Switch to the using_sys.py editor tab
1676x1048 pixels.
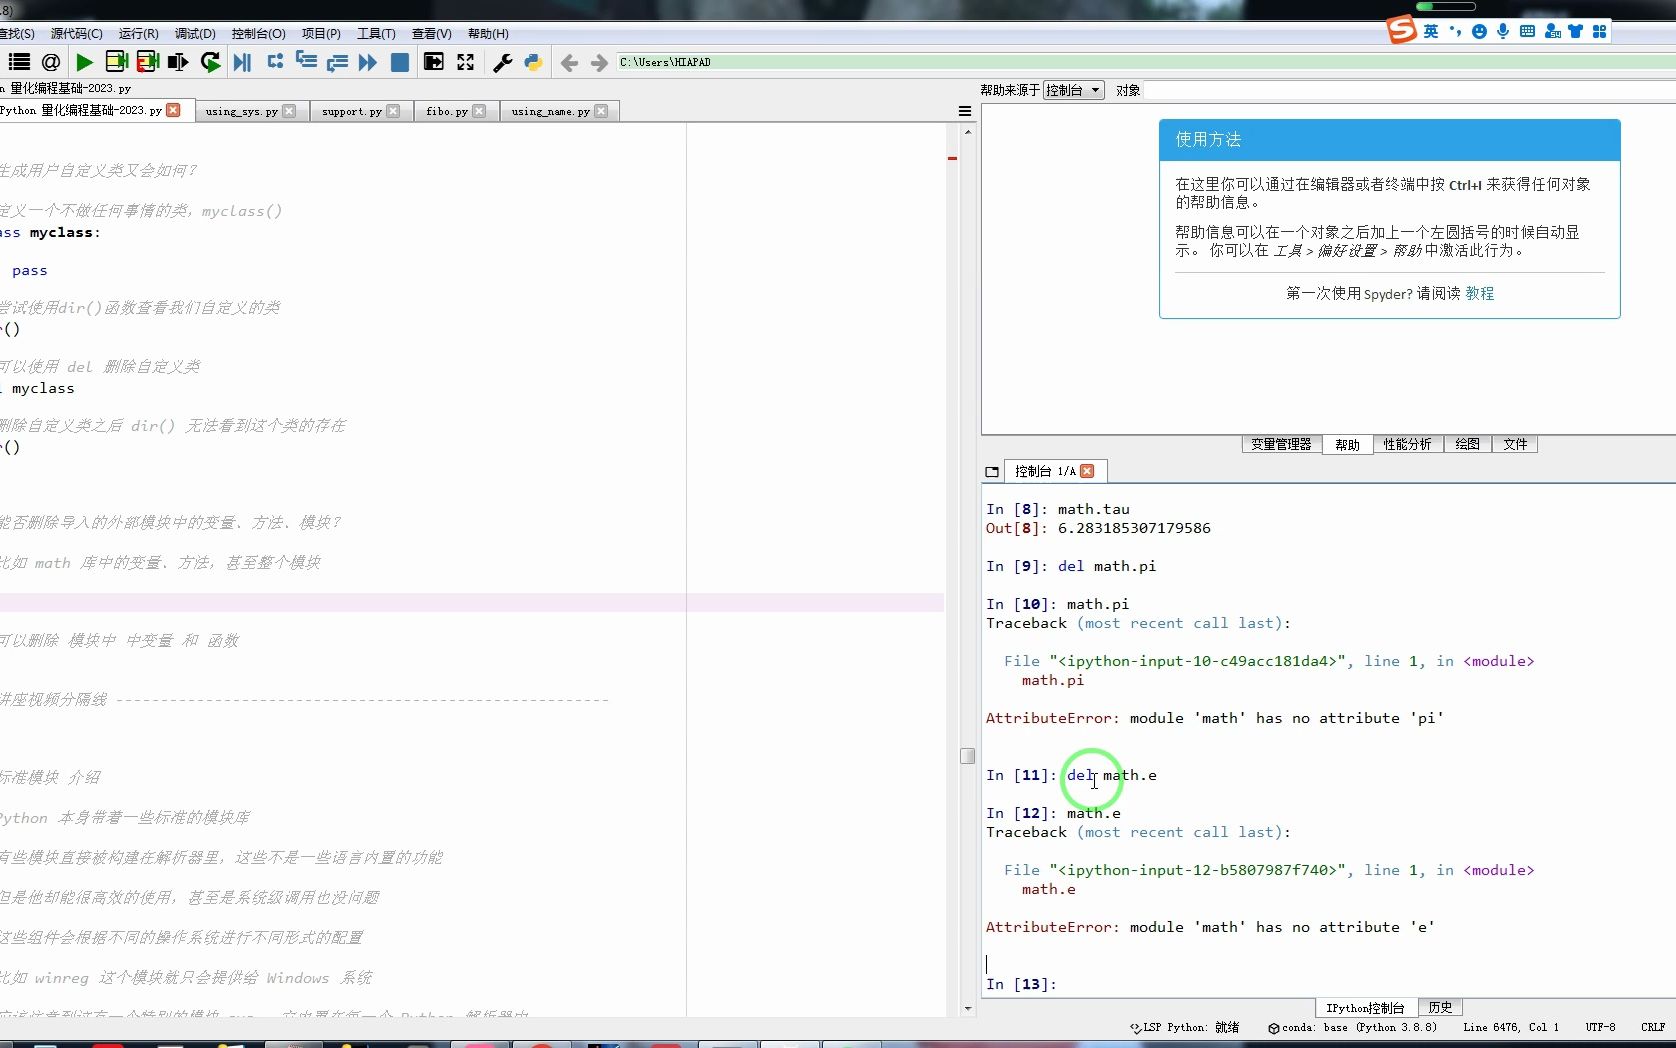(241, 111)
